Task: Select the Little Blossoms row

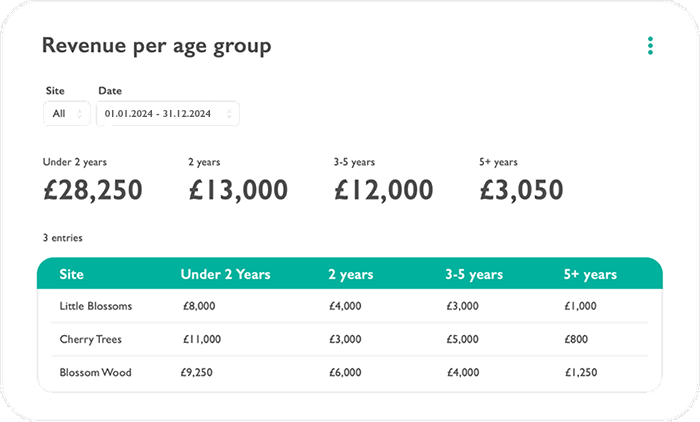Action: [96, 306]
